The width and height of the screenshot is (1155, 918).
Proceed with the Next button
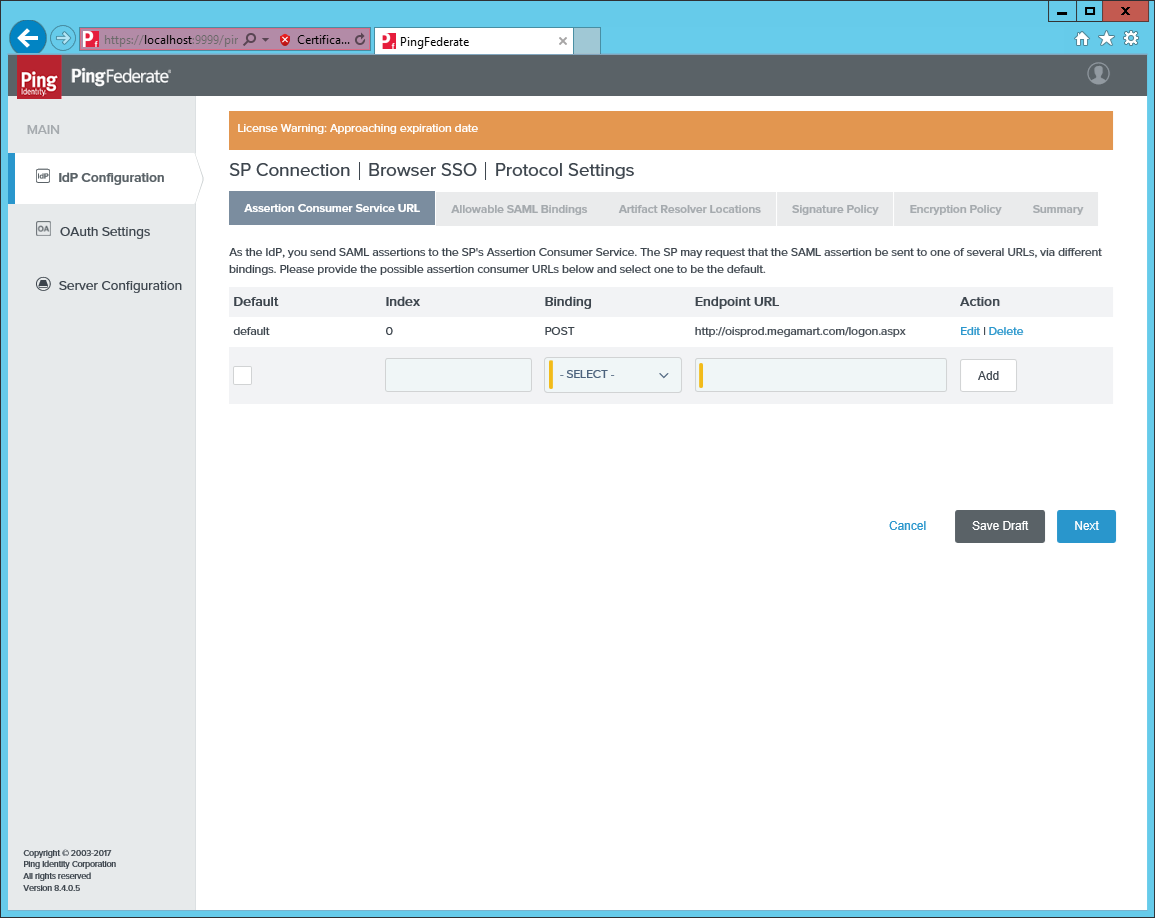pyautogui.click(x=1086, y=526)
